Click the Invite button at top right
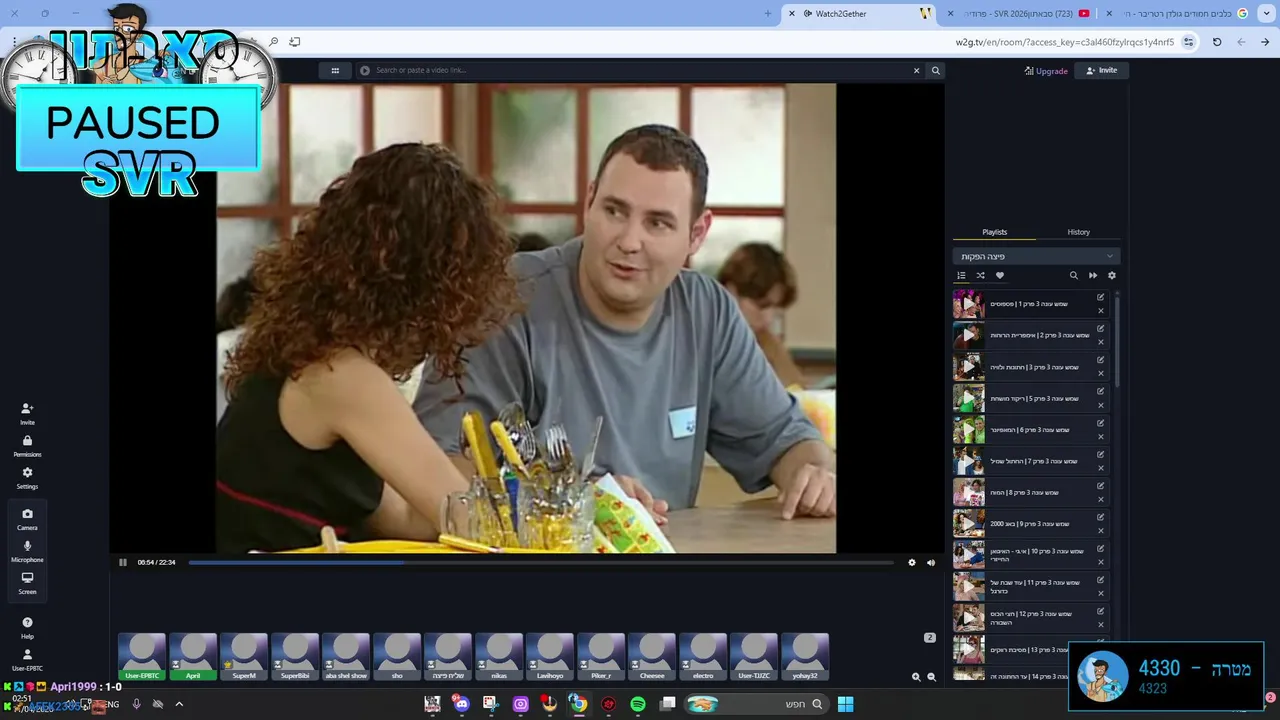Image resolution: width=1280 pixels, height=720 pixels. pyautogui.click(x=1102, y=70)
